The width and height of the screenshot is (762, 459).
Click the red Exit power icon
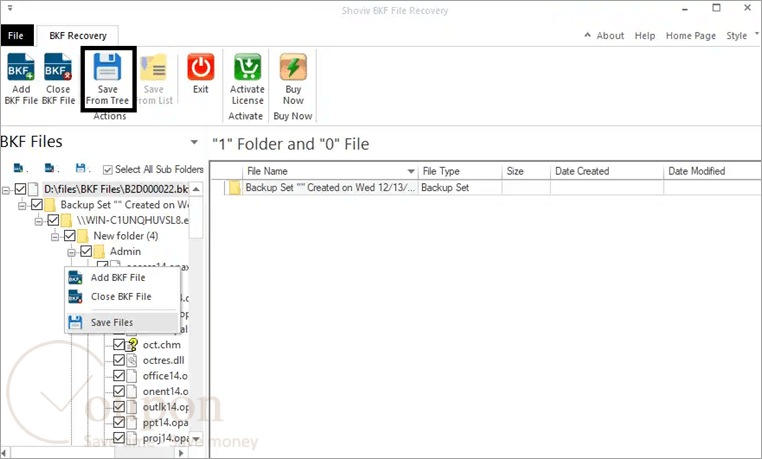201,67
